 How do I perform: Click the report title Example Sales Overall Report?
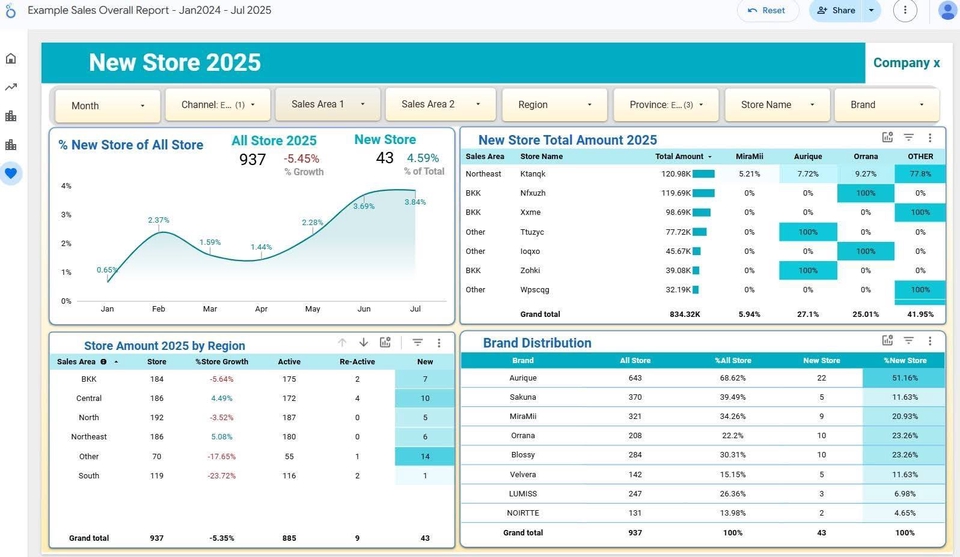pos(149,10)
